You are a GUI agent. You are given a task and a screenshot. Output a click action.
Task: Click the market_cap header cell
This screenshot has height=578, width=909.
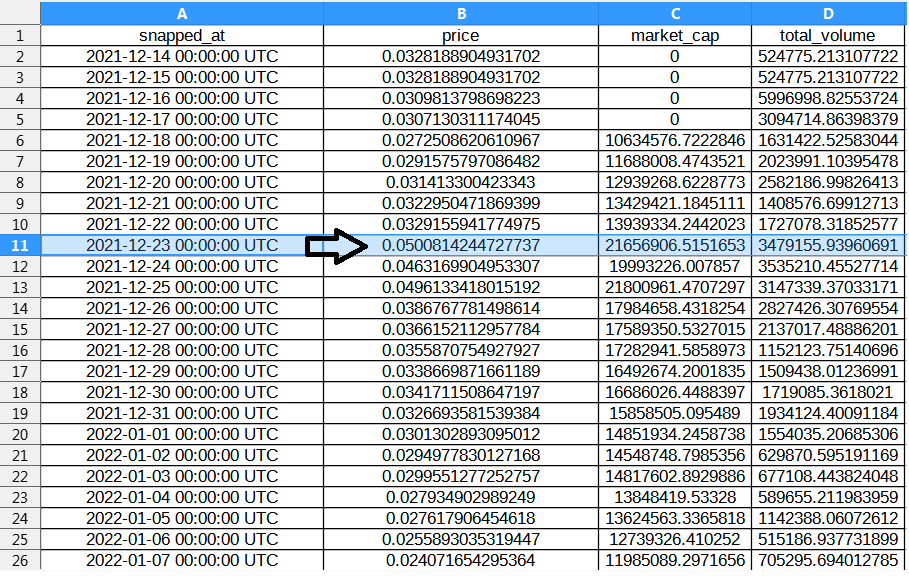click(x=675, y=35)
